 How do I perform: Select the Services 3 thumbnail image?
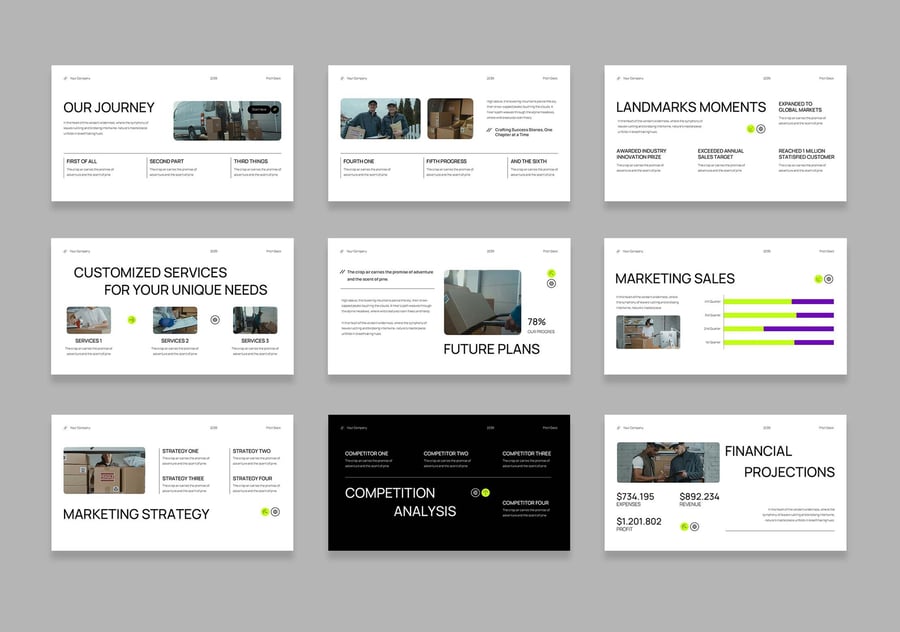(x=255, y=320)
